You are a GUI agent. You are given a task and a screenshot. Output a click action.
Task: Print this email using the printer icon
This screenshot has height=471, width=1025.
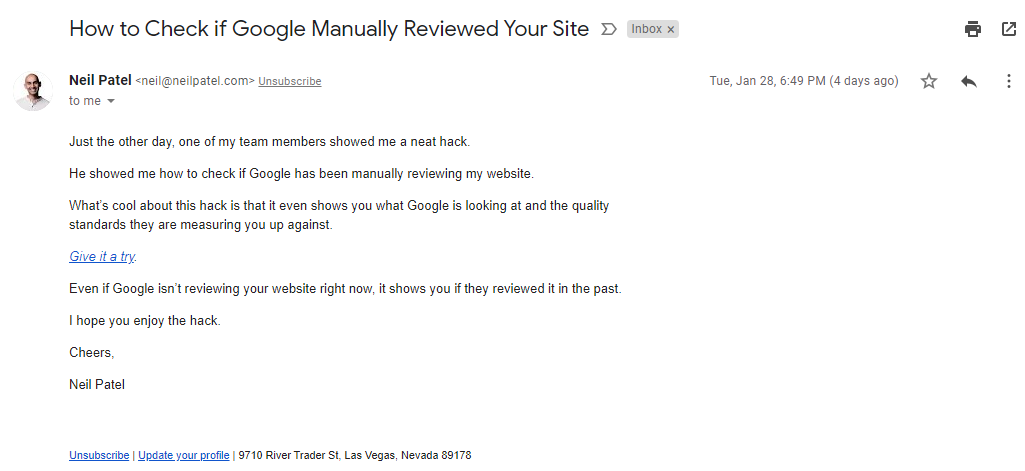pyautogui.click(x=972, y=29)
